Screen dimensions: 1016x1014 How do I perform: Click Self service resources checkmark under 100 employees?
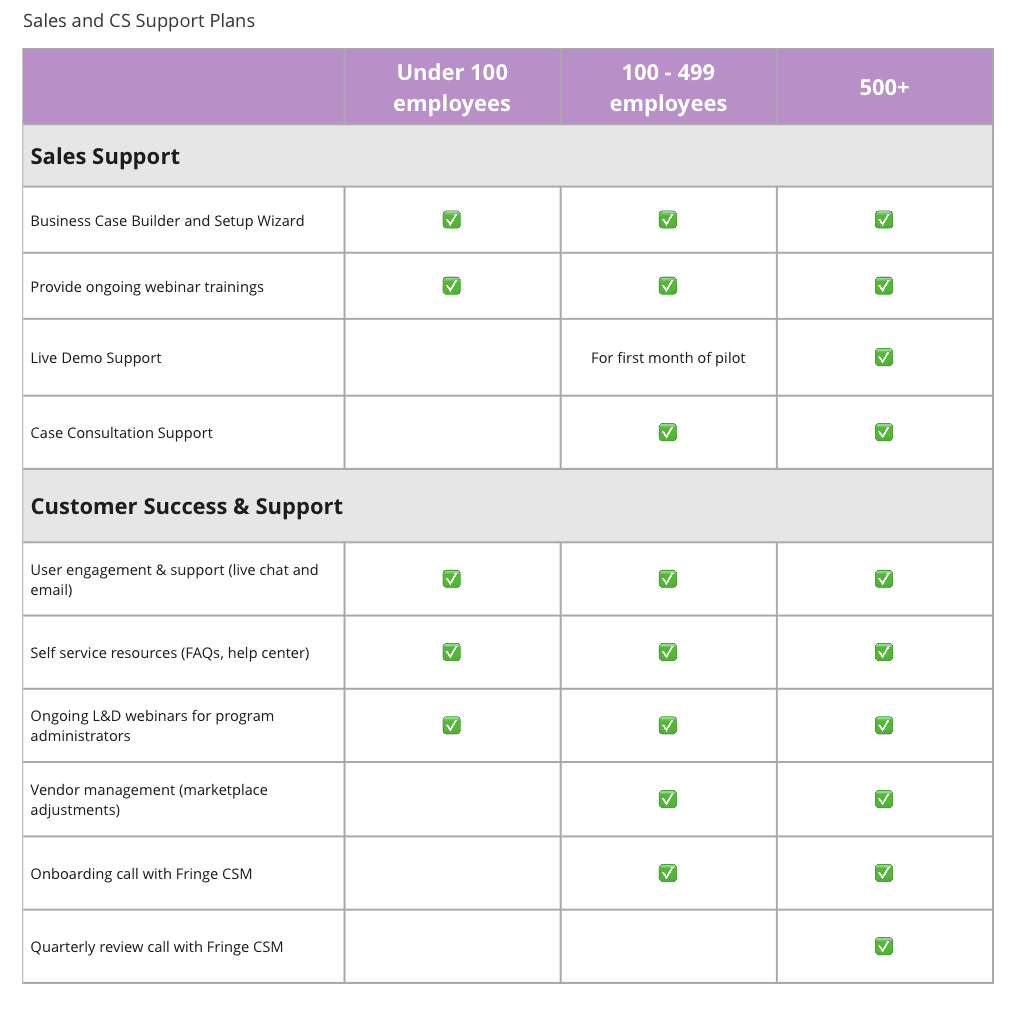(452, 652)
